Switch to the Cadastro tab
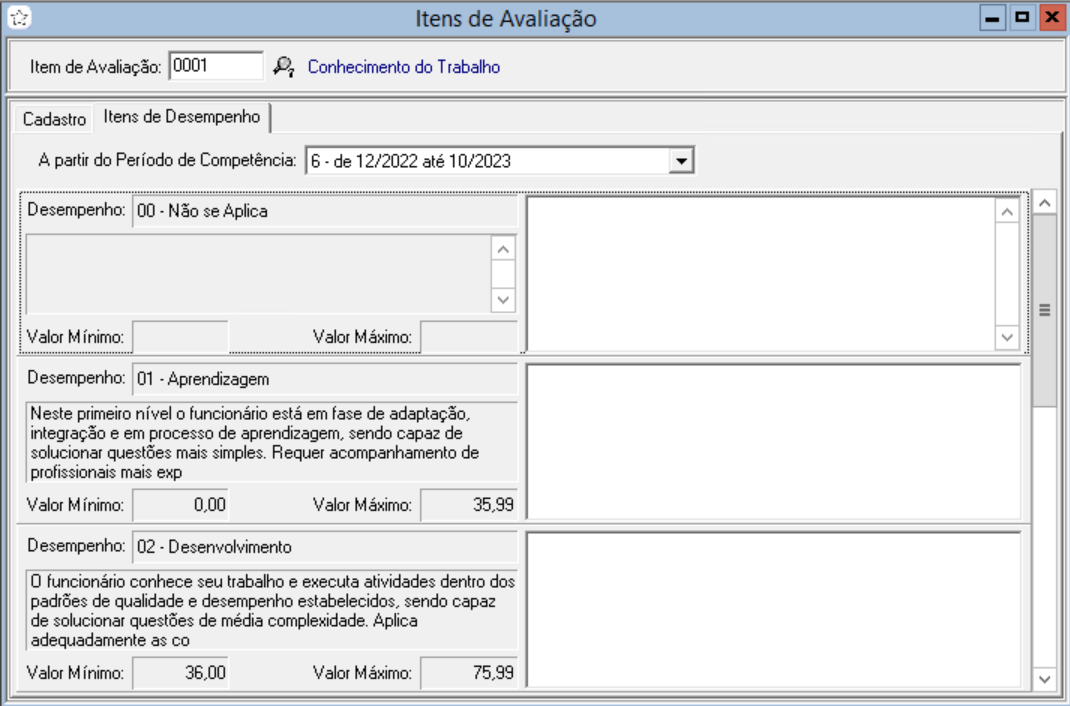The image size is (1070, 706). coord(54,118)
